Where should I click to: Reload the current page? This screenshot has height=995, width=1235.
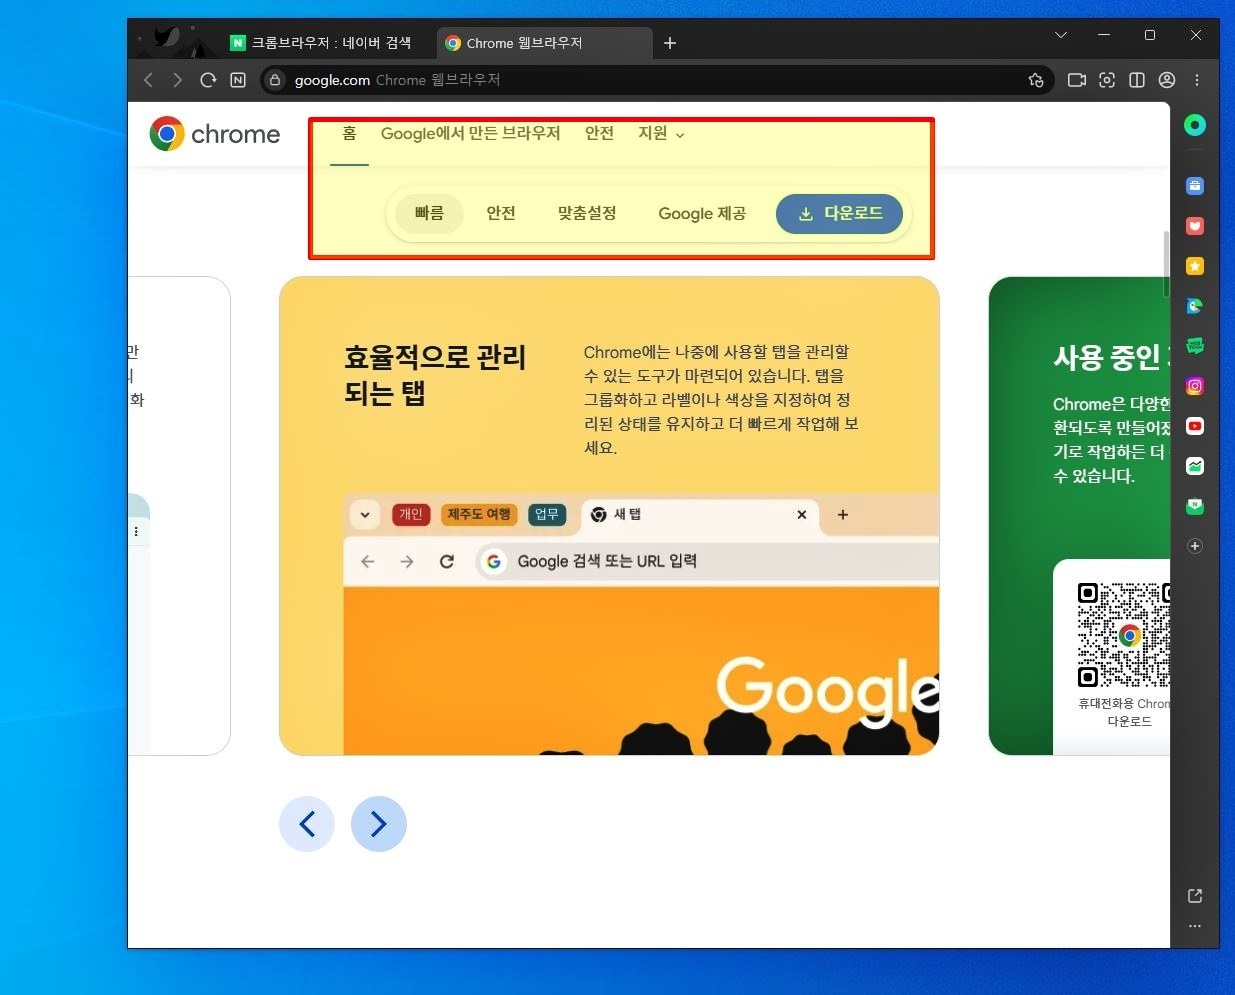208,80
